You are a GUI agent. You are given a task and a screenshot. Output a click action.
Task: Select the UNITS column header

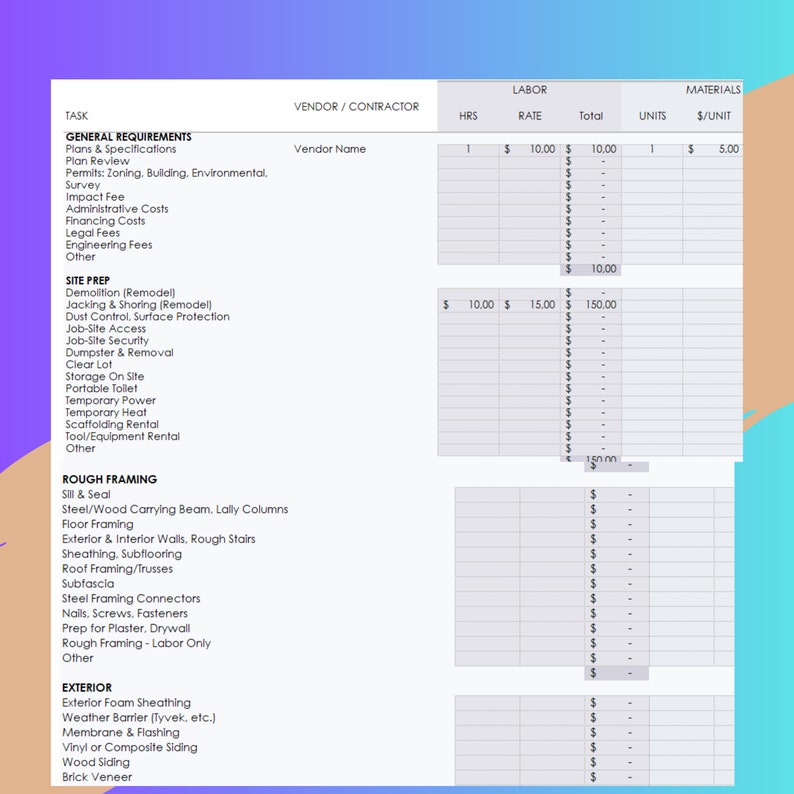(x=652, y=116)
